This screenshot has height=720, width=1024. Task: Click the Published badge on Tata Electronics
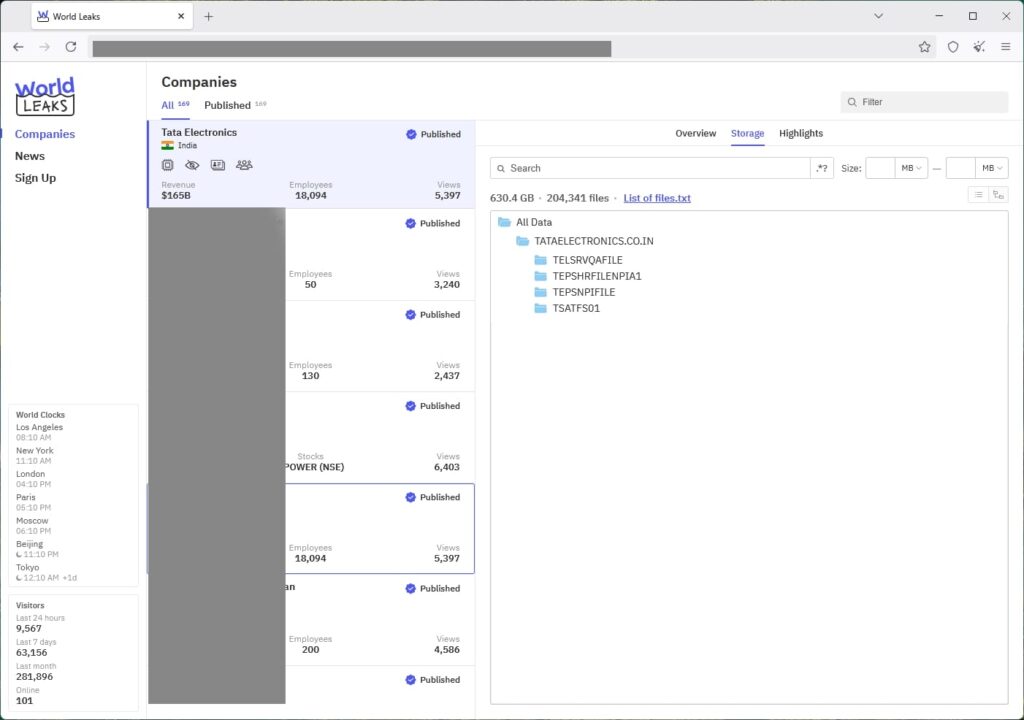[x=434, y=134]
